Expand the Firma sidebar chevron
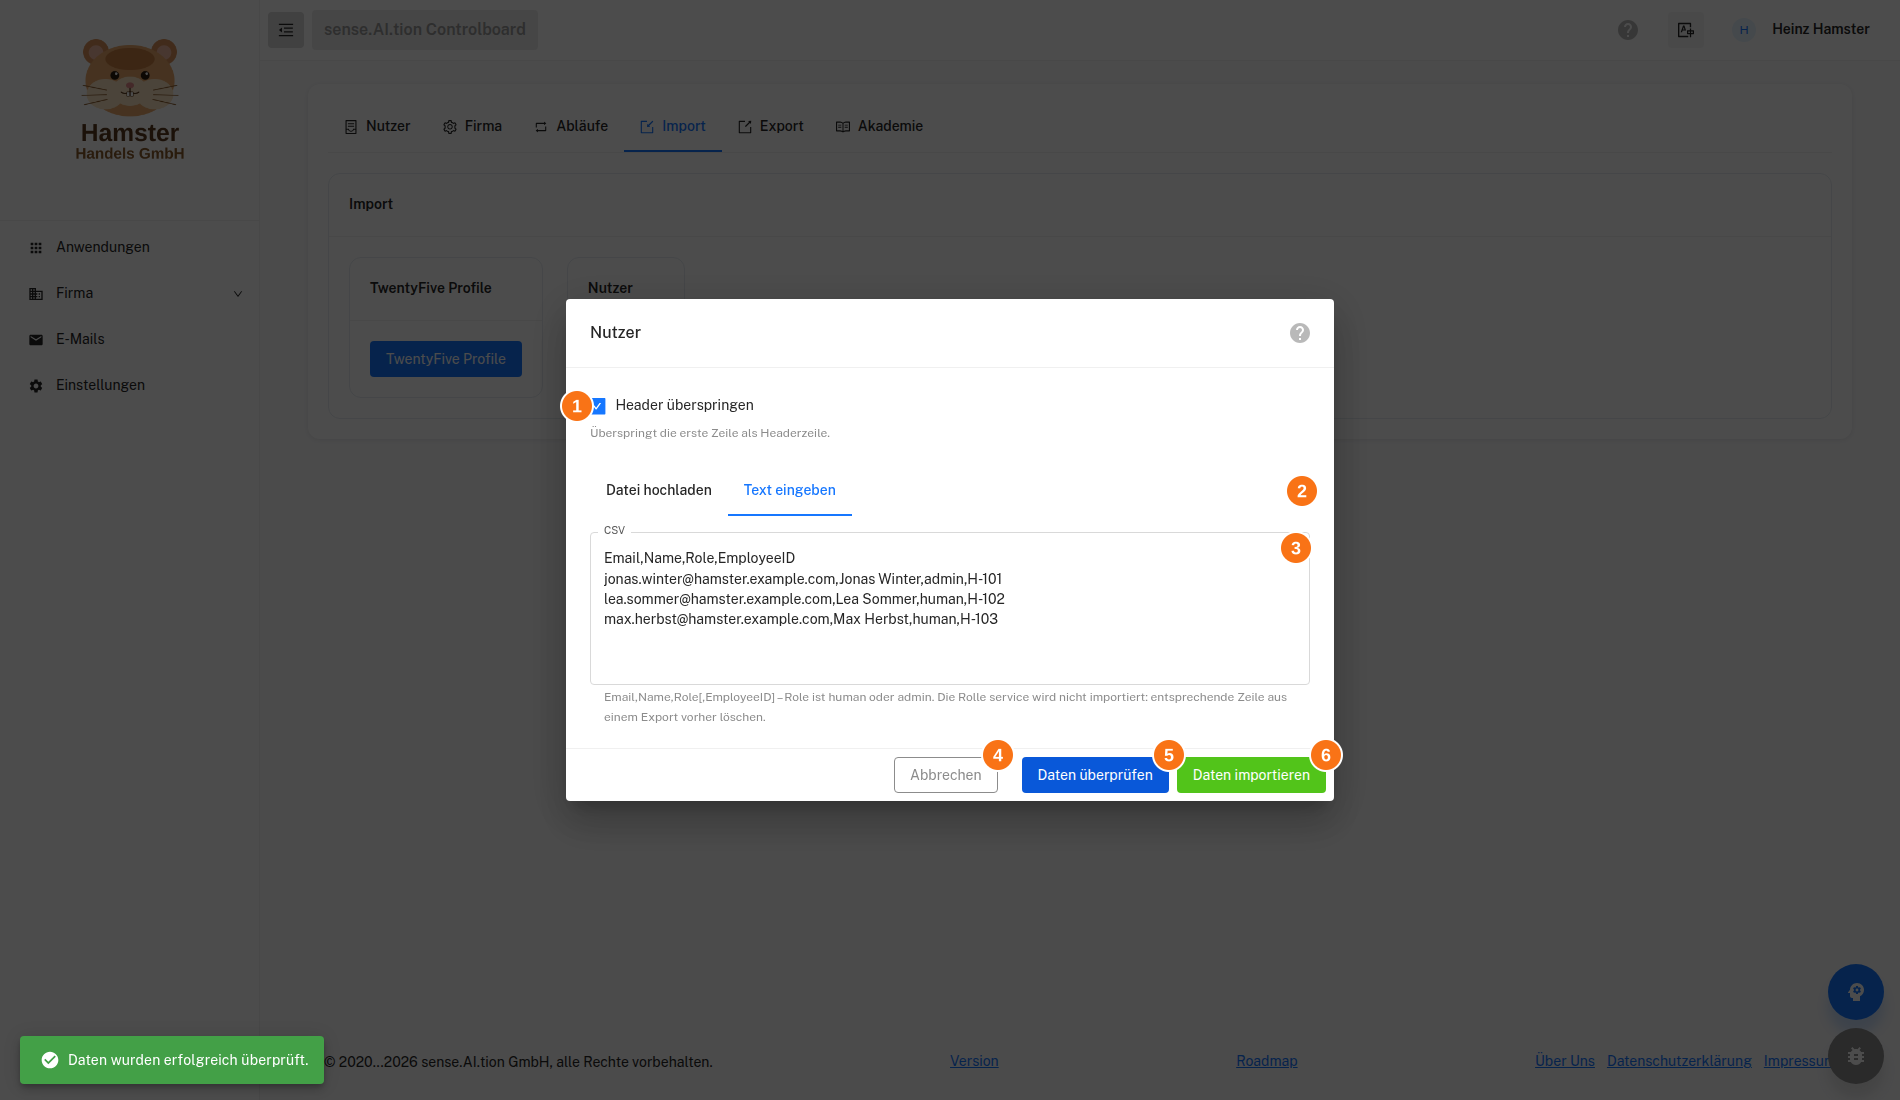1900x1100 pixels. point(238,294)
